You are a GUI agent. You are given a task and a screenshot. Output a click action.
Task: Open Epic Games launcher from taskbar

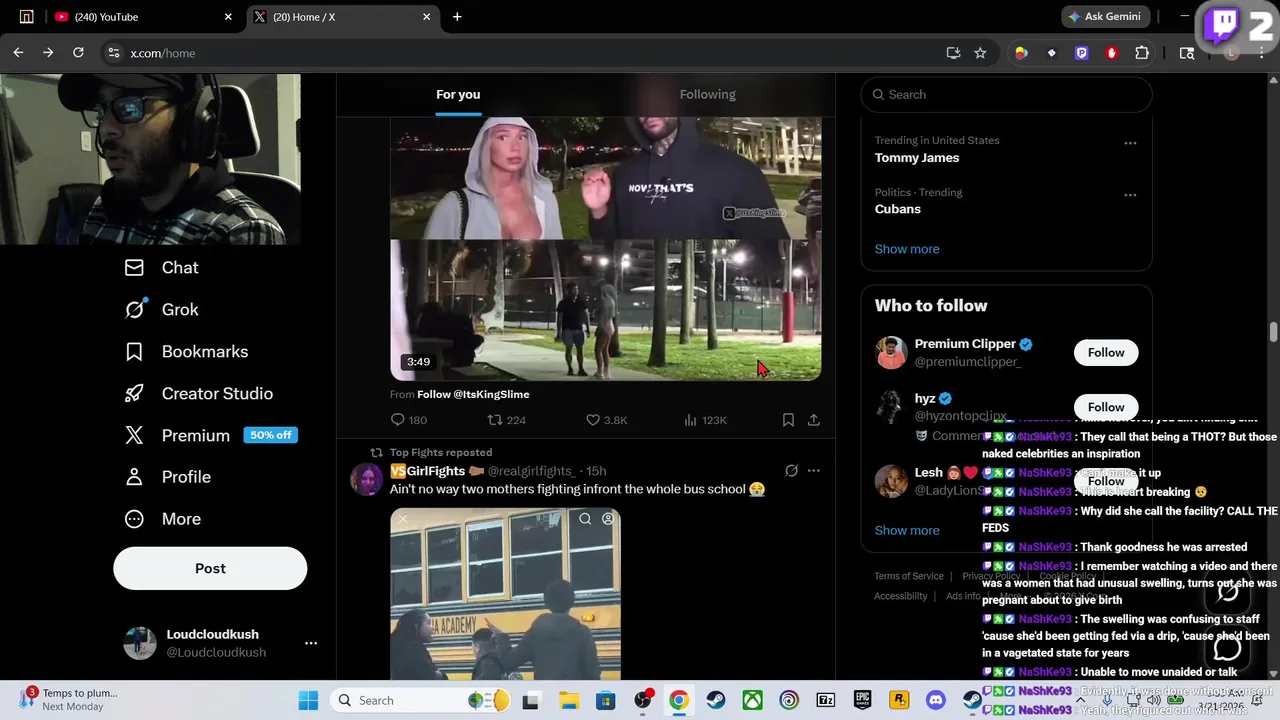click(x=862, y=700)
